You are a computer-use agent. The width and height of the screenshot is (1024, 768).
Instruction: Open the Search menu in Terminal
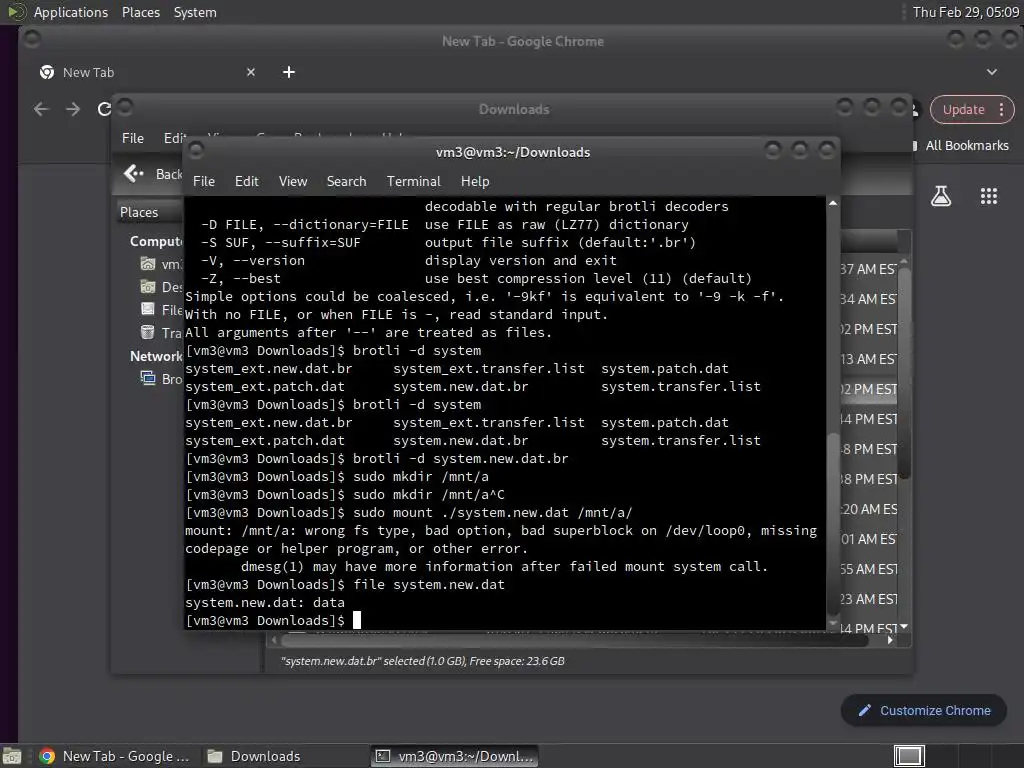coord(346,182)
